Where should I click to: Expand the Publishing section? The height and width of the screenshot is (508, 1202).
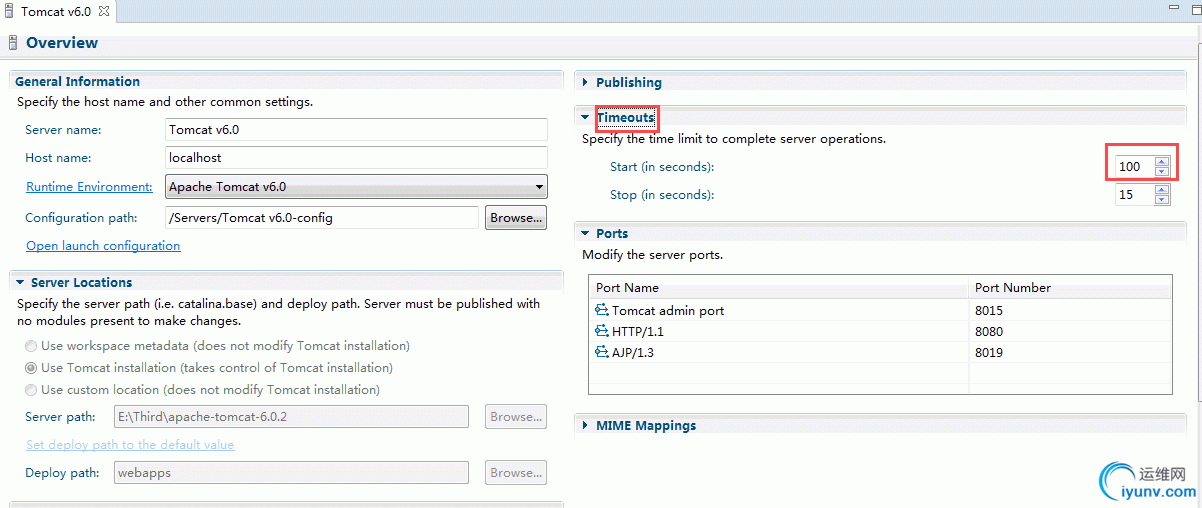[x=585, y=82]
